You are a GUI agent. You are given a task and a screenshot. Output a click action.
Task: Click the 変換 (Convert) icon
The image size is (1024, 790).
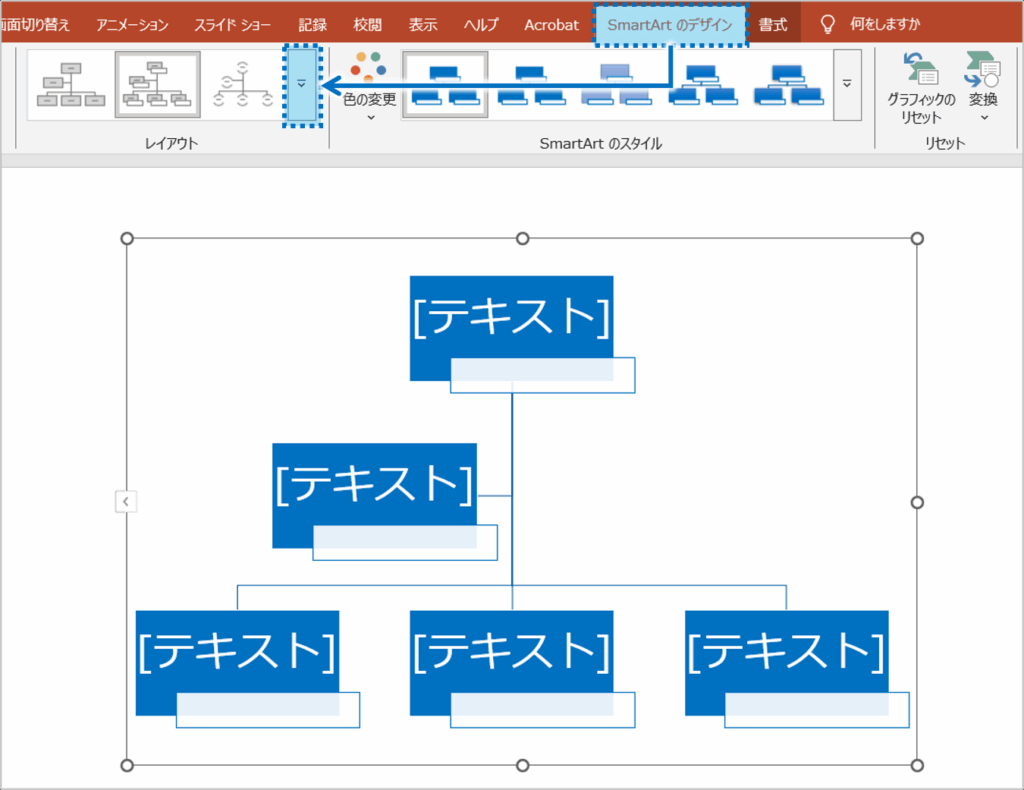981,72
